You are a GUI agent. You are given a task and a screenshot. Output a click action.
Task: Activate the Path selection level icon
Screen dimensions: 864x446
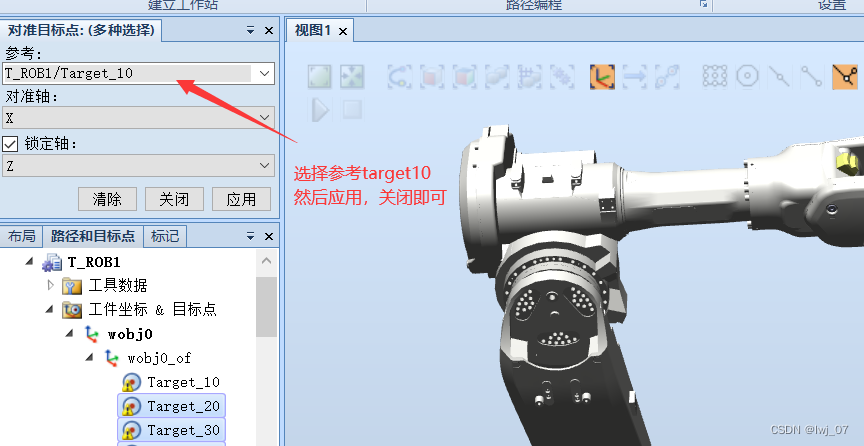click(x=667, y=77)
